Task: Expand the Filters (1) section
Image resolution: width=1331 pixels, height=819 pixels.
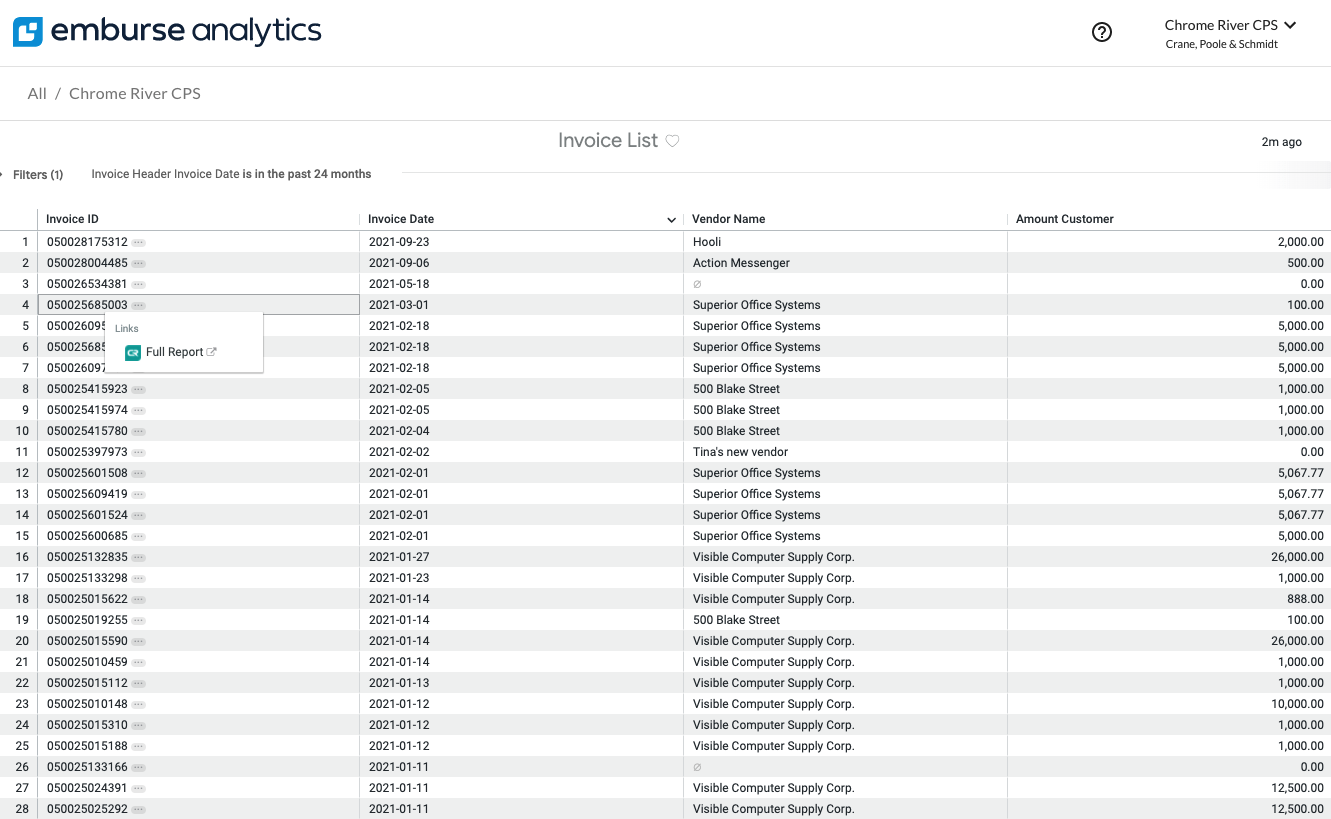Action: [37, 175]
